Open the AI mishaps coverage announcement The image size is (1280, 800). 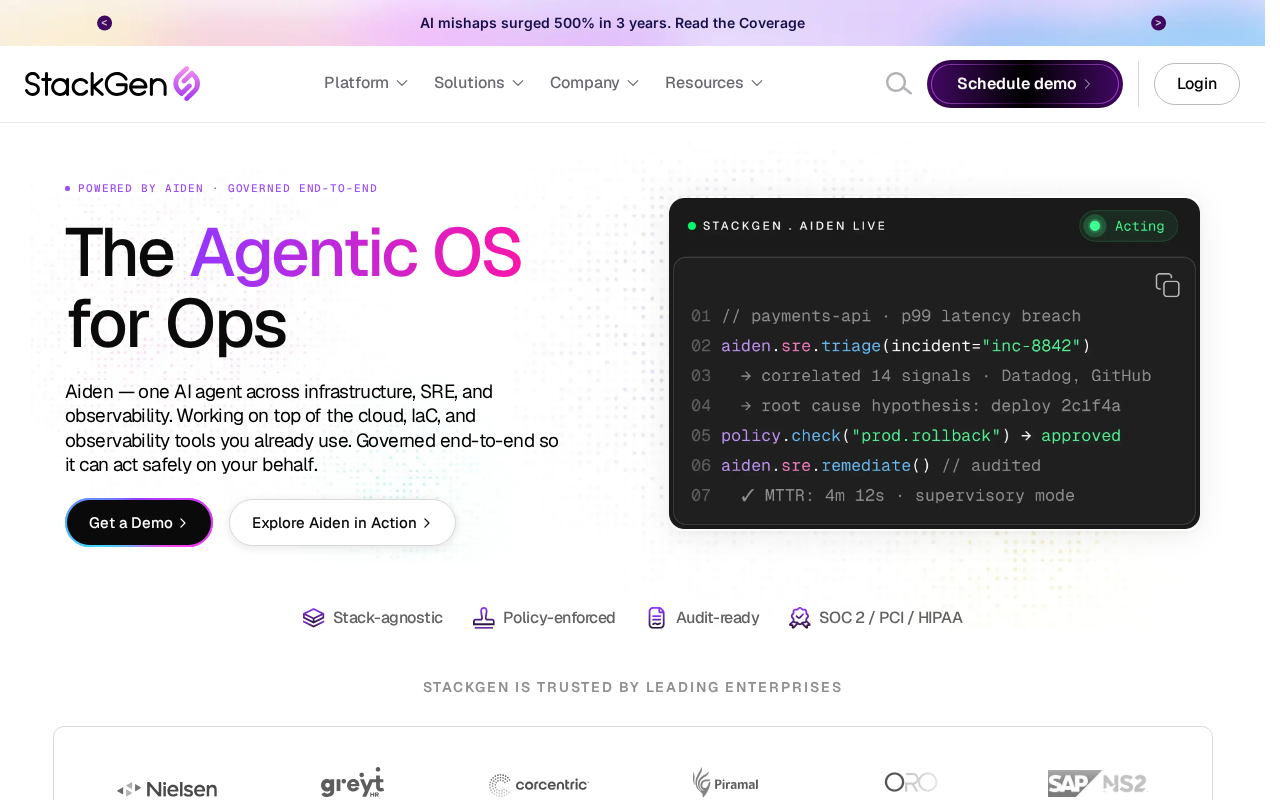pos(612,23)
